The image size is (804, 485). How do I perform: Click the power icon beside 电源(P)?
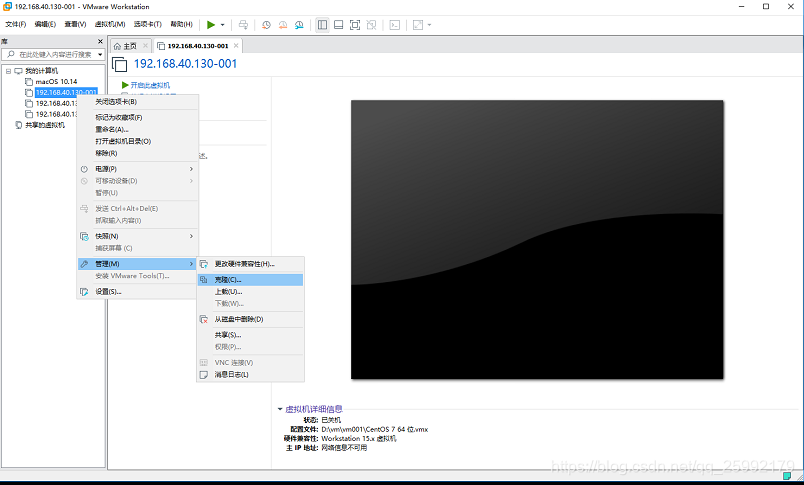(84, 169)
